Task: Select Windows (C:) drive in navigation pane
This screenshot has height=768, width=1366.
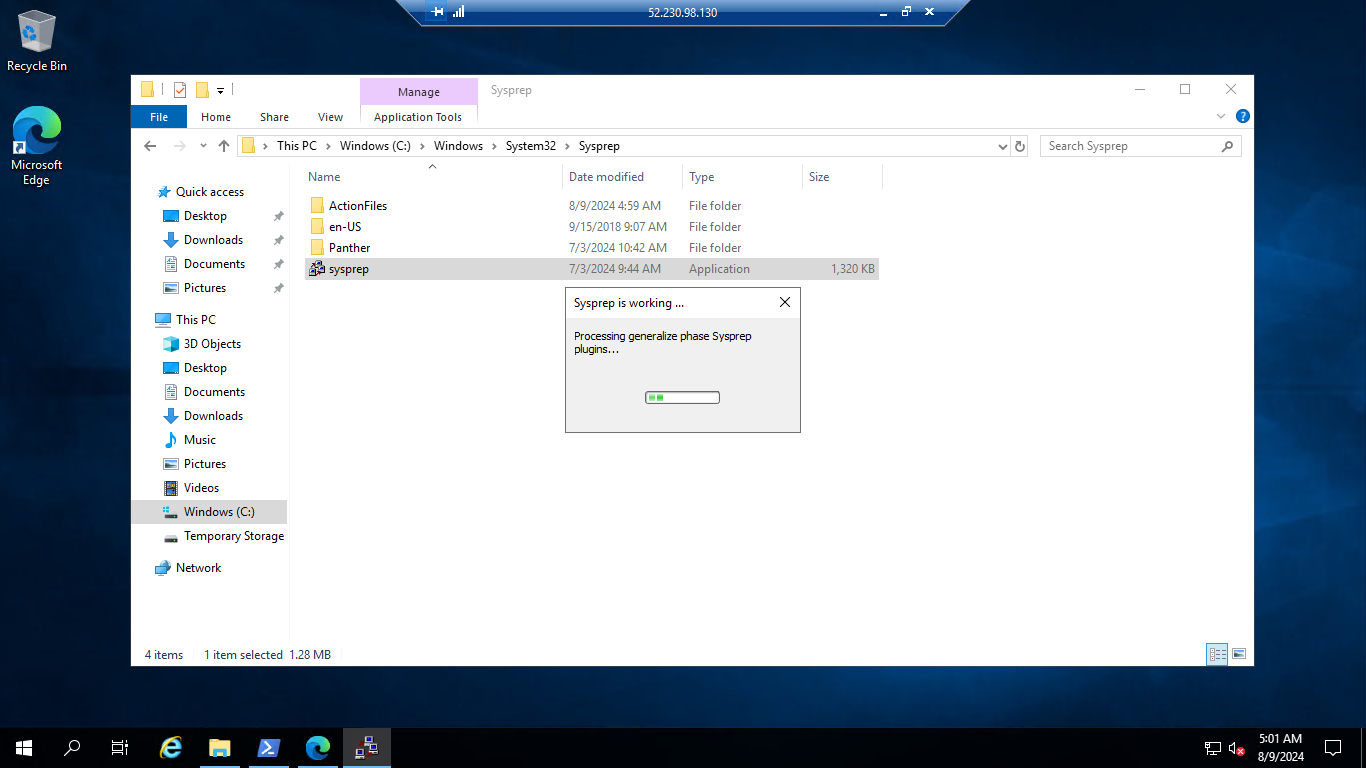Action: pyautogui.click(x=209, y=512)
